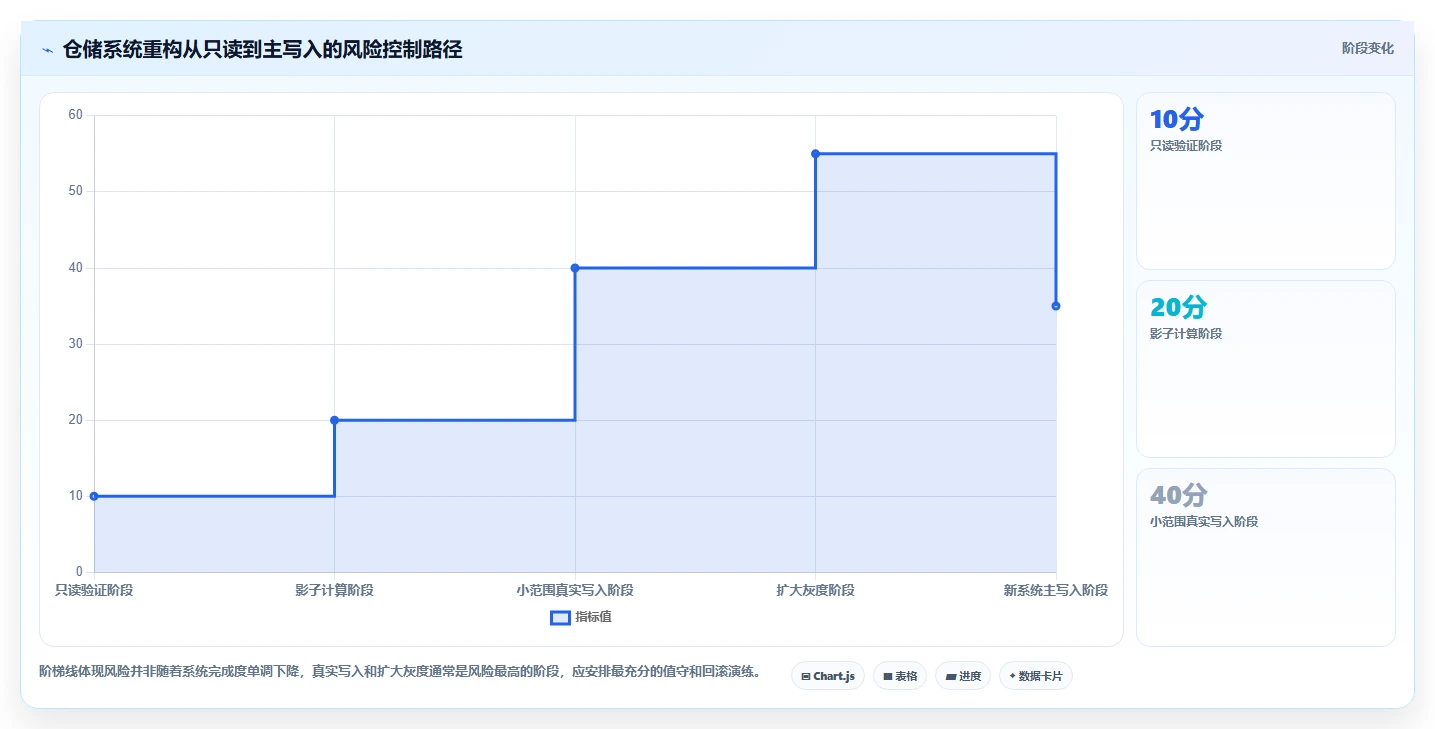This screenshot has height=729, width=1435.
Task: Select the Chart.js tag
Action: pos(828,676)
